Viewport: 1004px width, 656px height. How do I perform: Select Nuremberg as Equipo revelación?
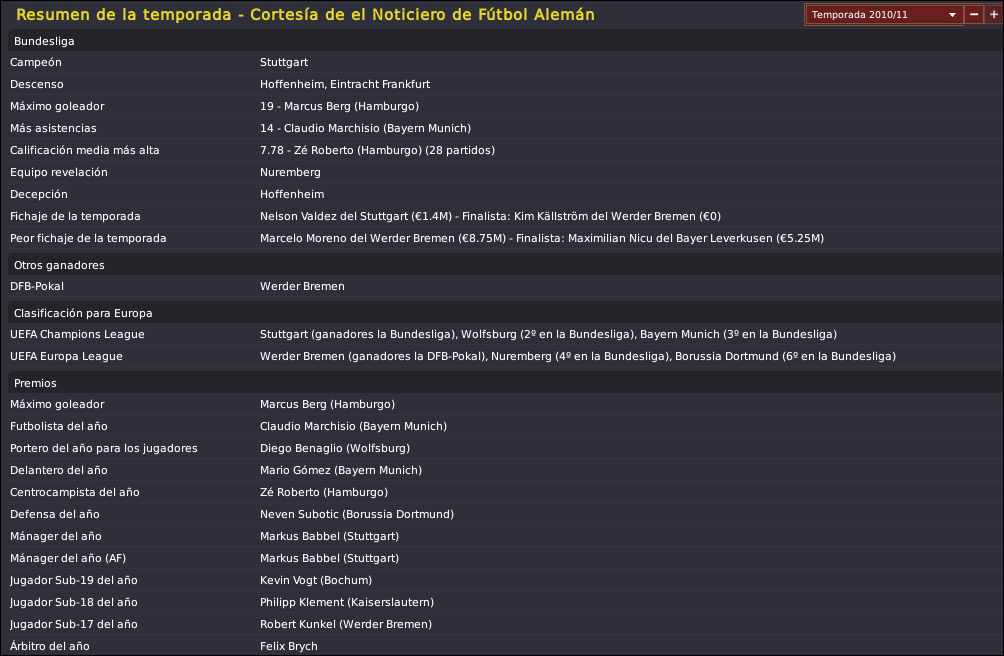click(290, 172)
